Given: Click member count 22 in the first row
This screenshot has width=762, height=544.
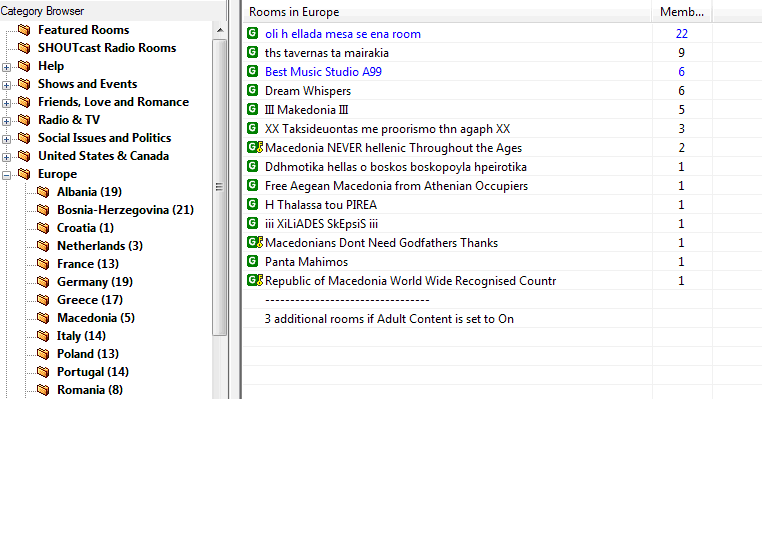Looking at the screenshot, I should click(x=681, y=34).
